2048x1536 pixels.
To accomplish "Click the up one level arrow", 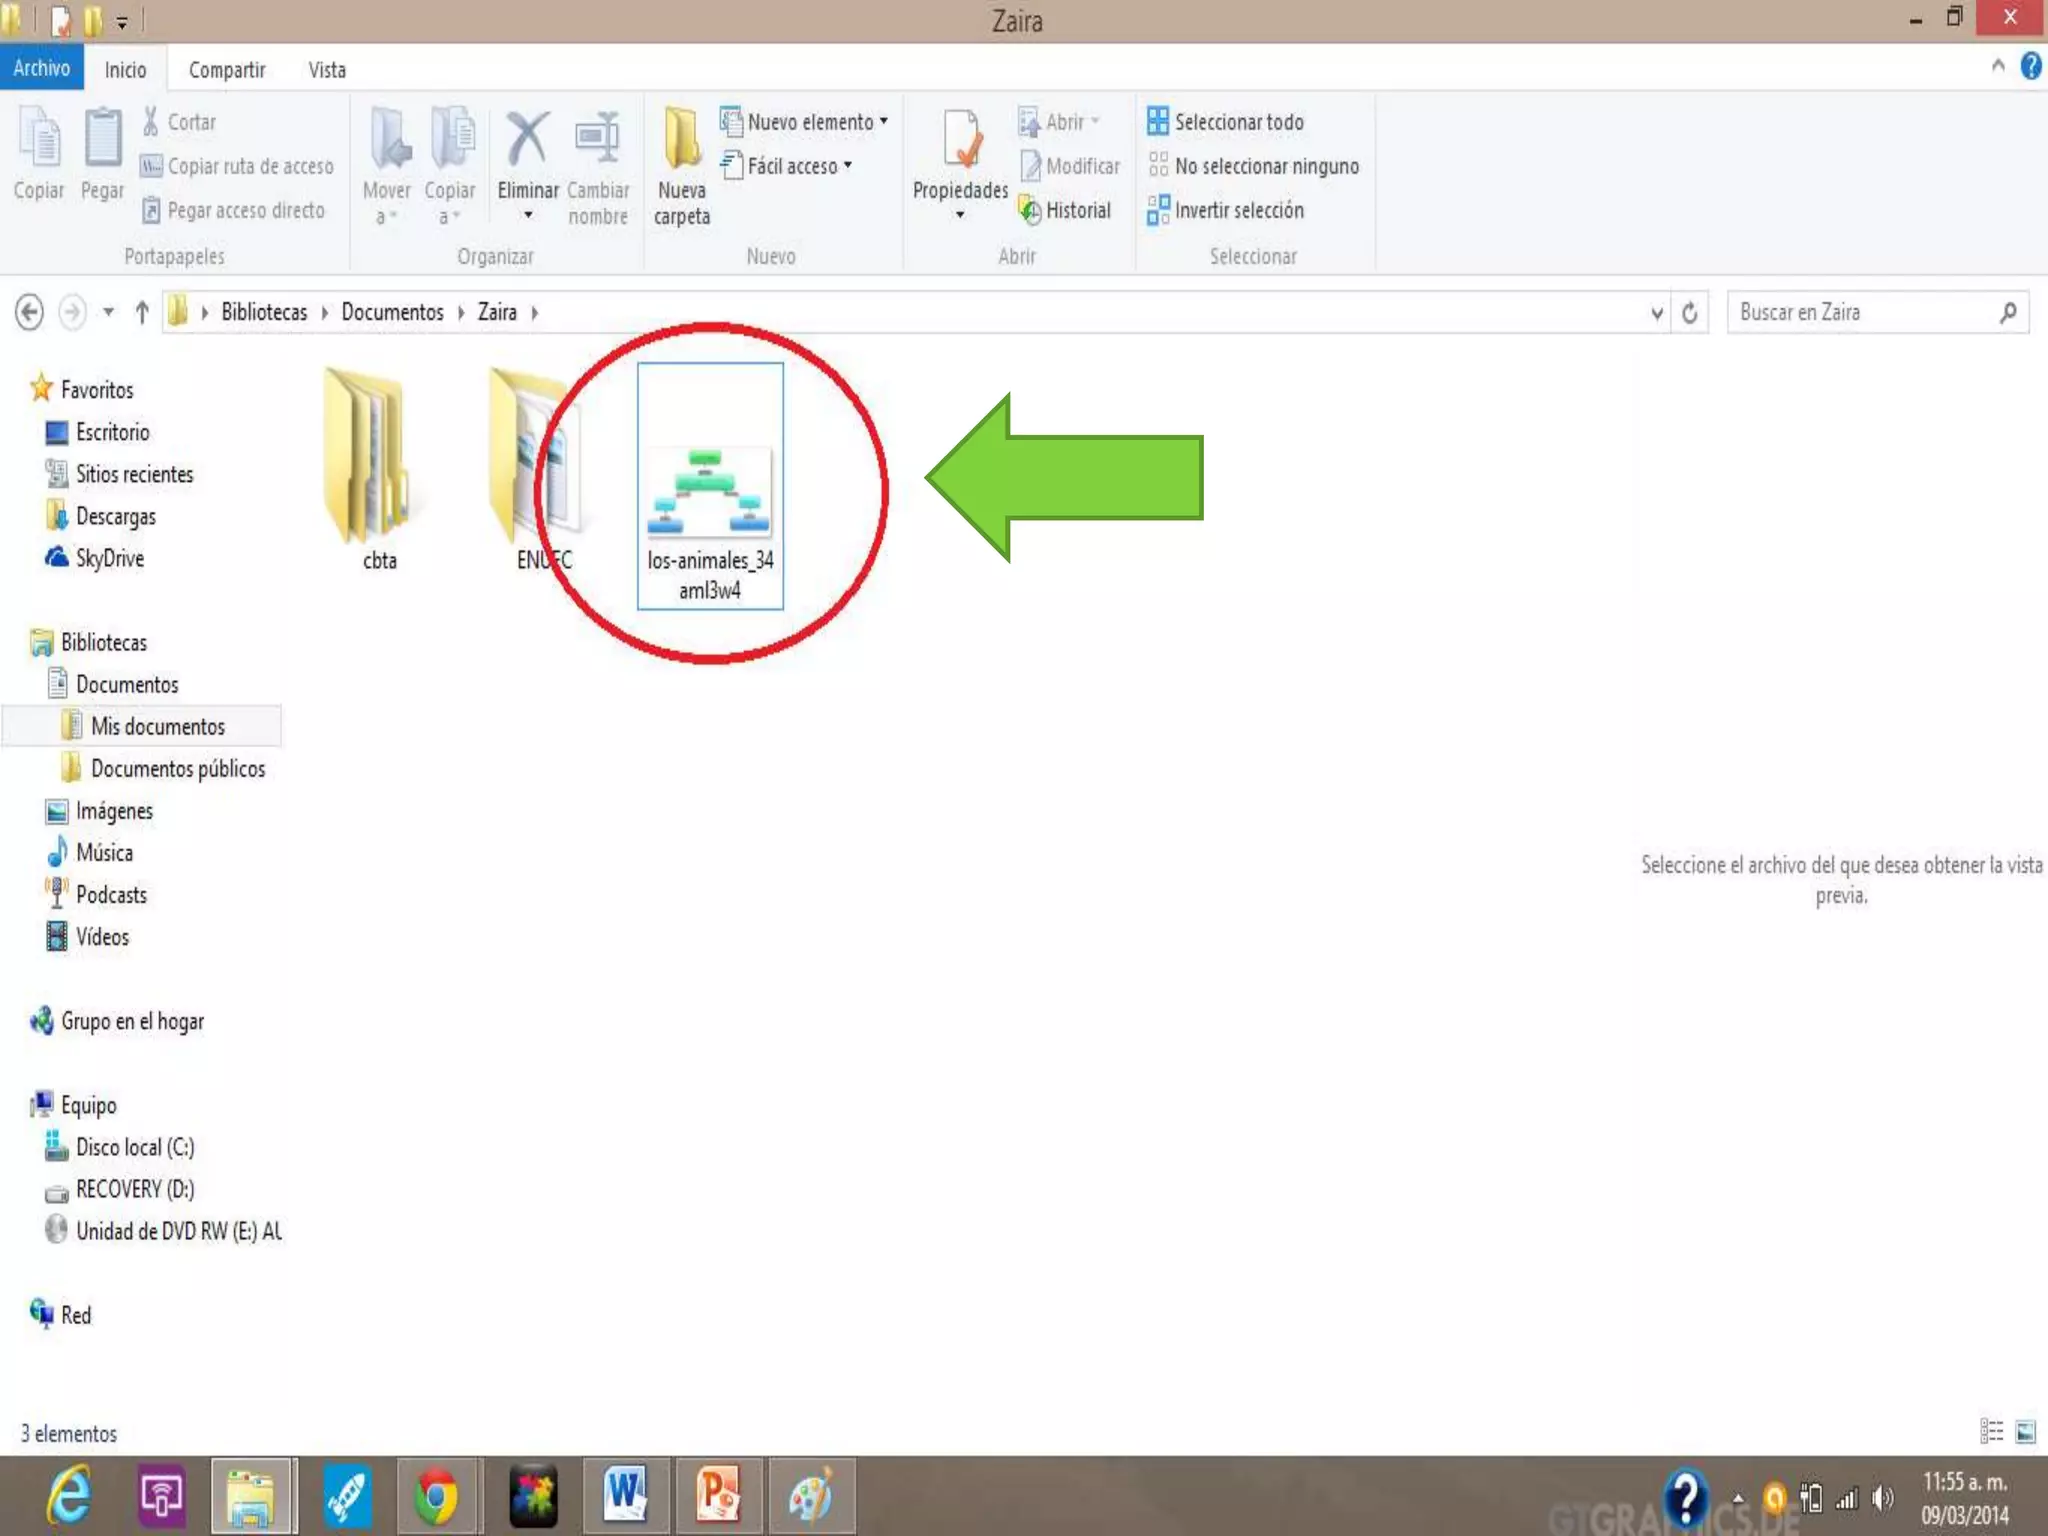I will 142,313.
